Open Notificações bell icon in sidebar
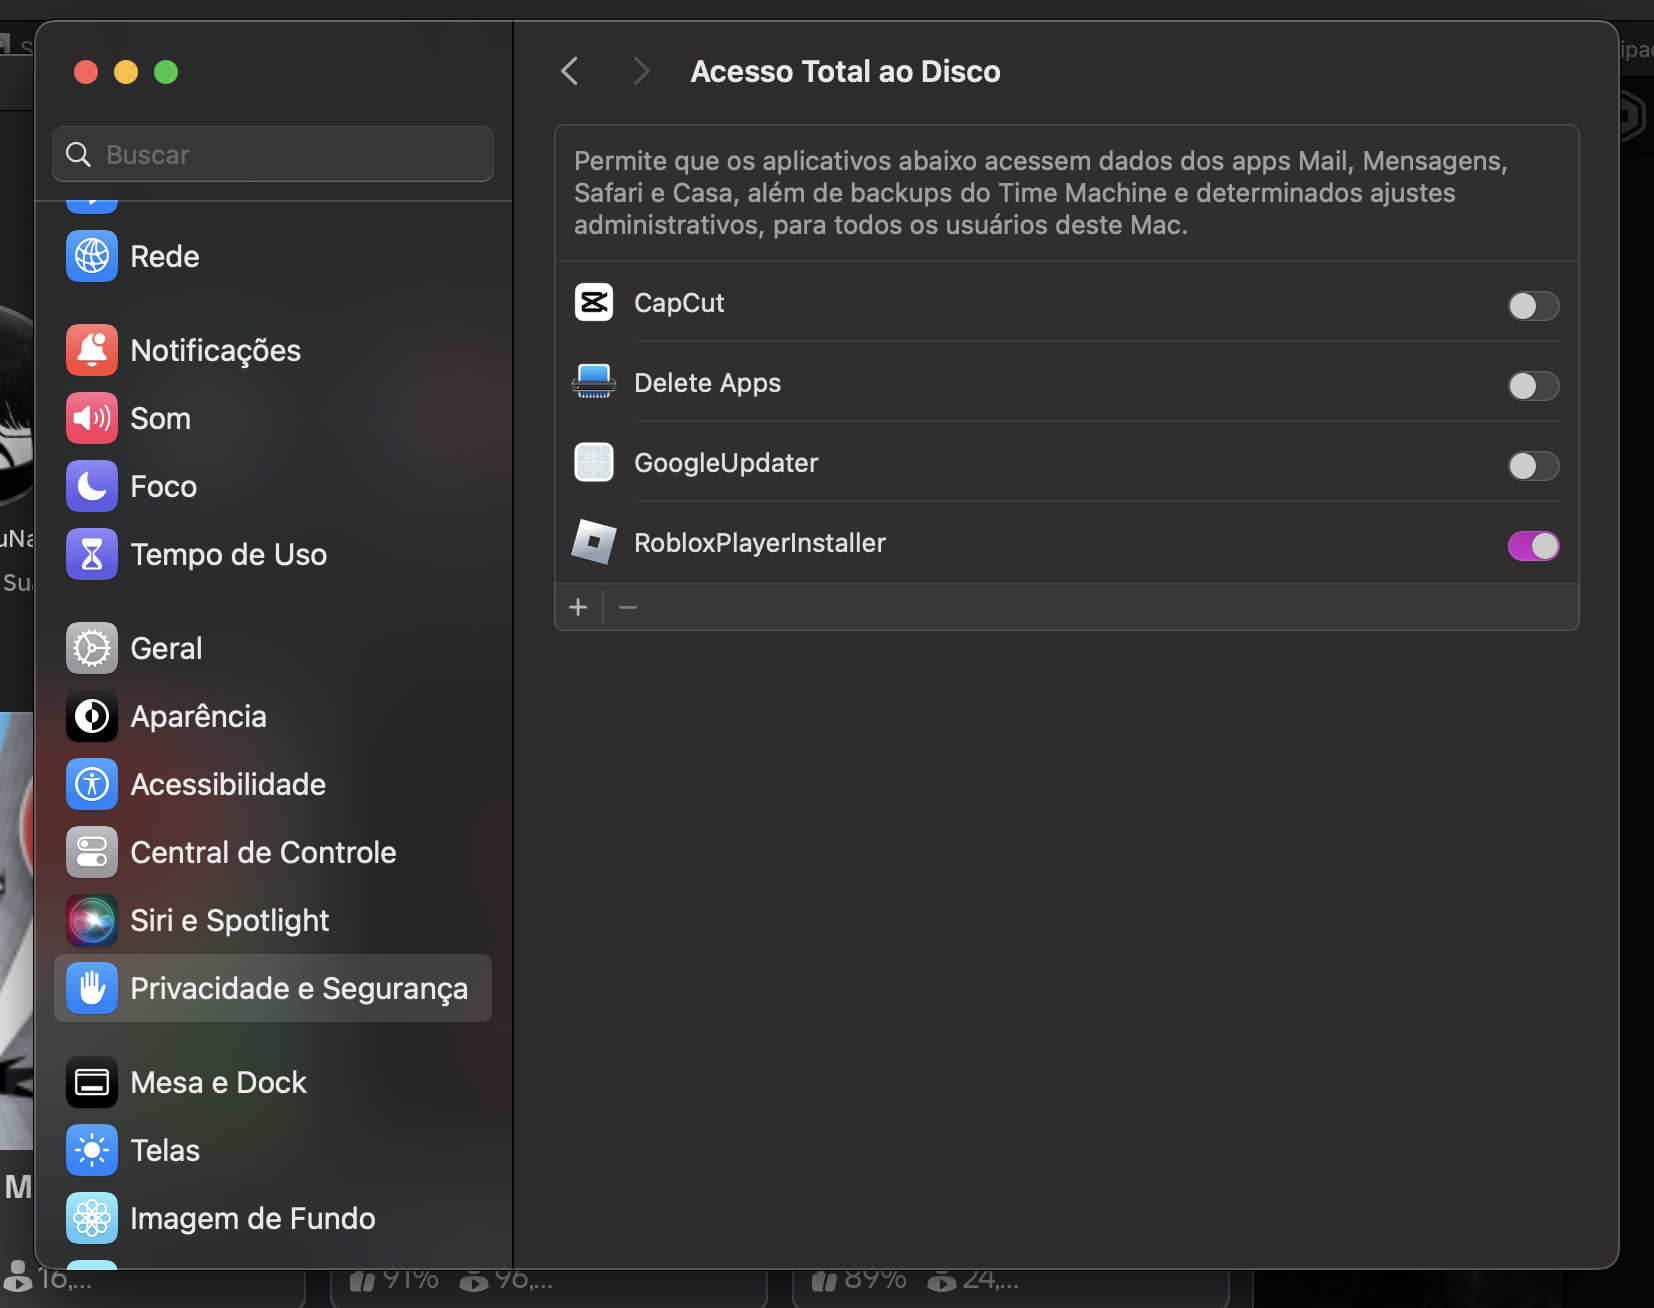Viewport: 1654px width, 1308px height. point(92,350)
